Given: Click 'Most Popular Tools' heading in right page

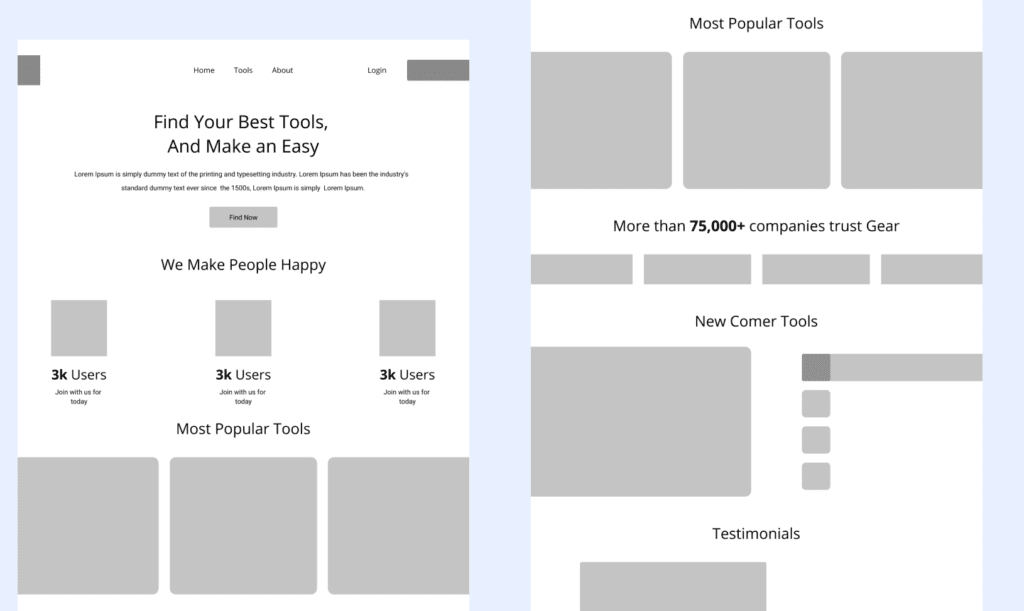Looking at the screenshot, I should [756, 24].
